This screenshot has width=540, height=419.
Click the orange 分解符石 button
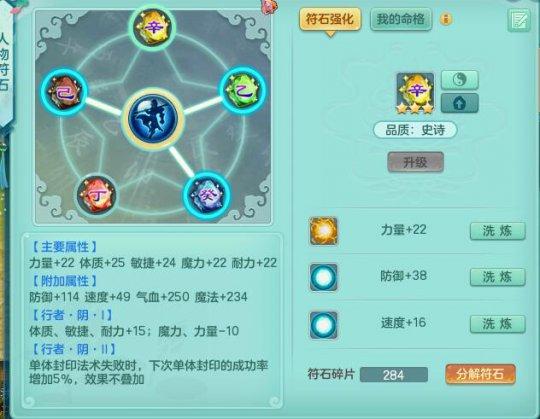480,374
